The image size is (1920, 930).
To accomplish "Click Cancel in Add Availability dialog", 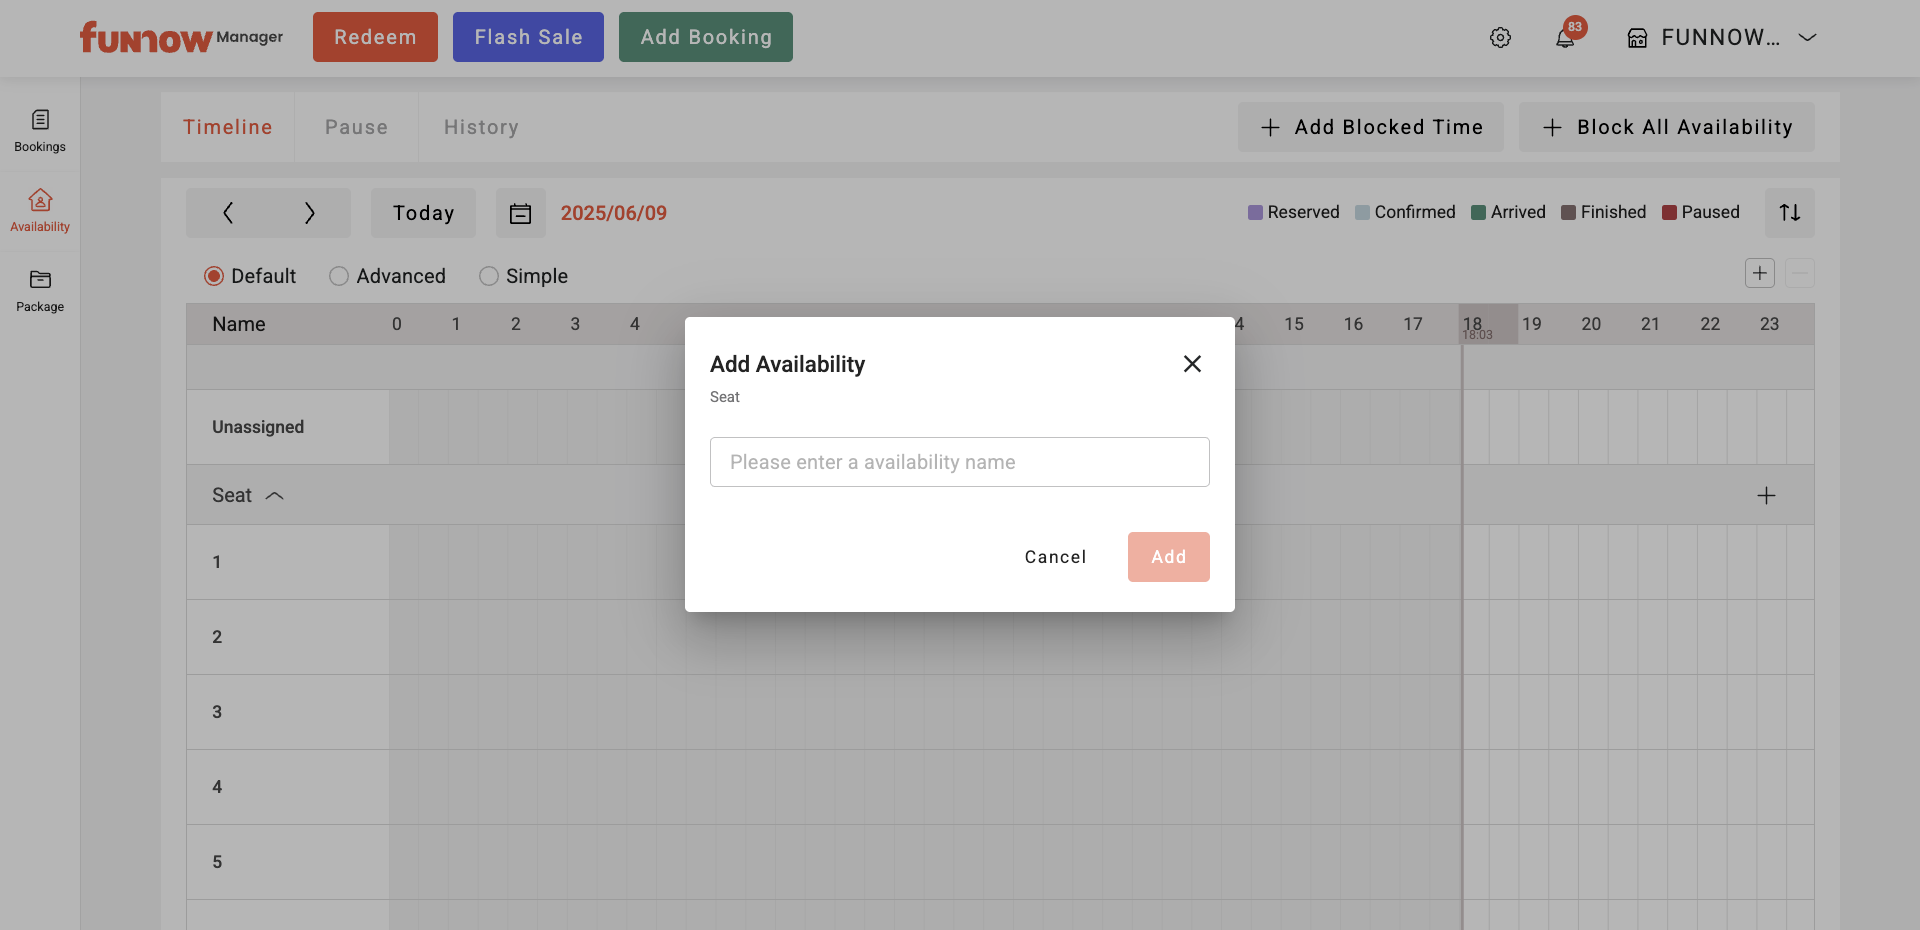I will (x=1055, y=557).
